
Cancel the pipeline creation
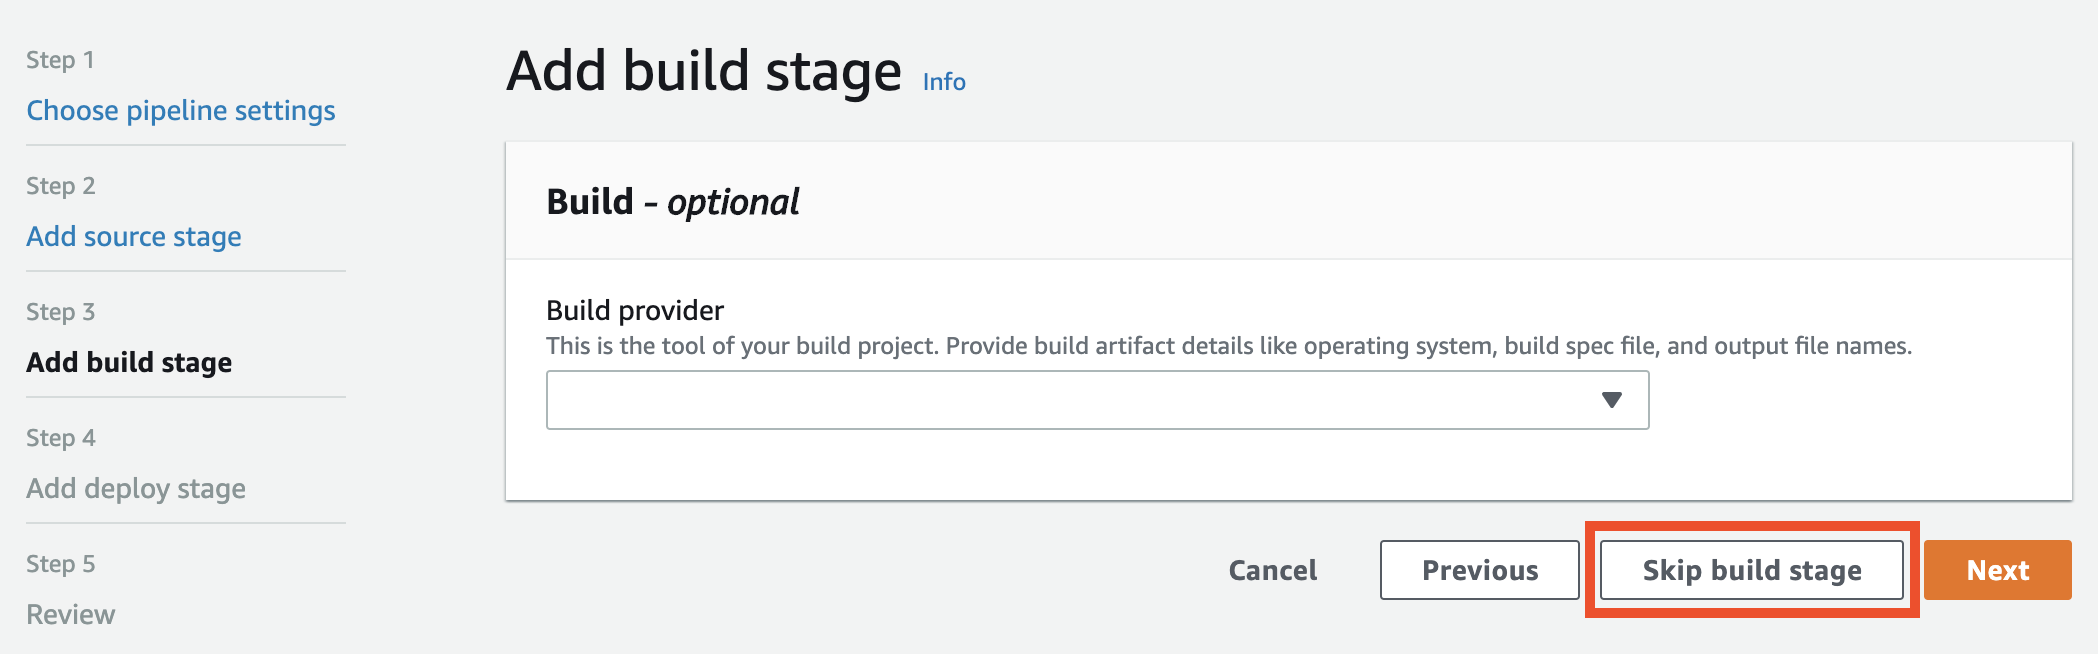[x=1272, y=570]
